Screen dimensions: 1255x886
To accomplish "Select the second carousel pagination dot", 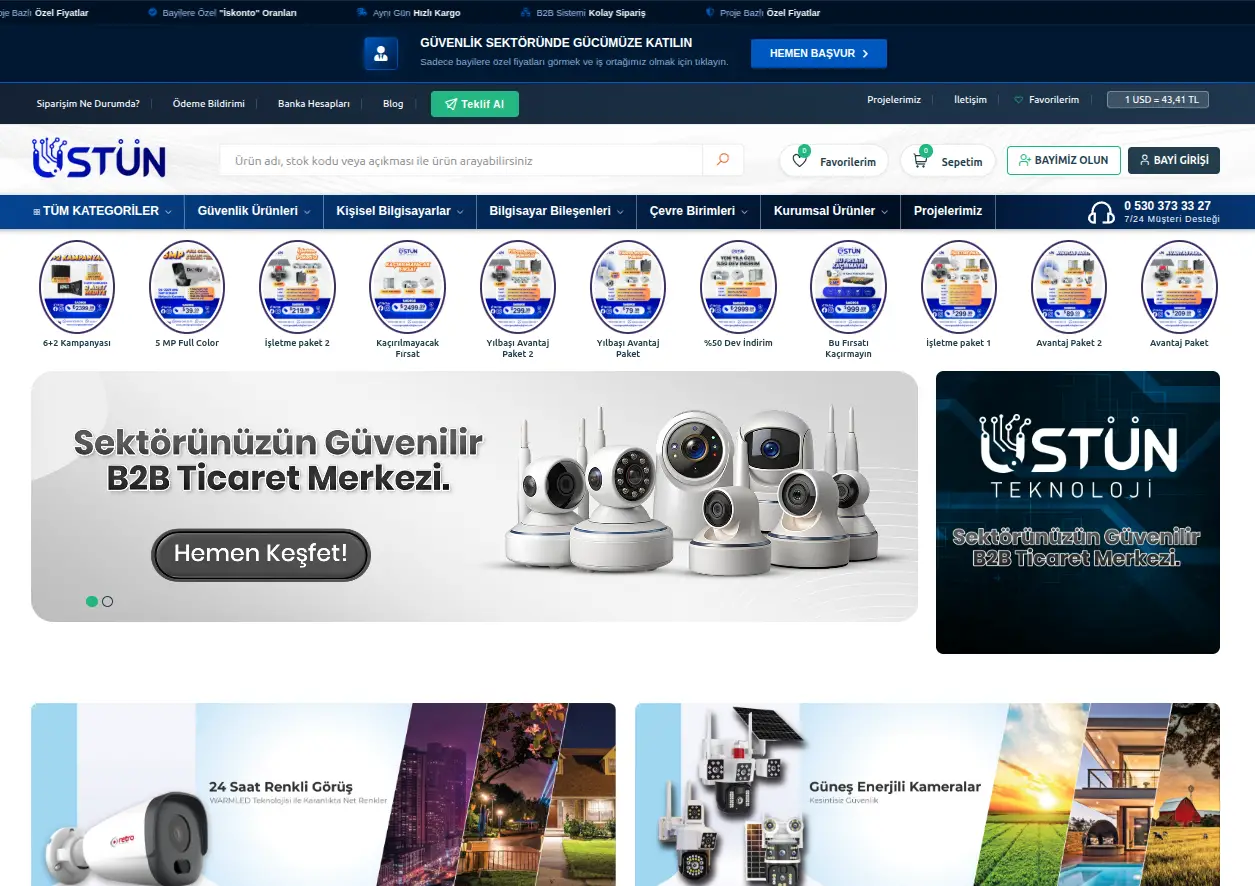I will [107, 601].
